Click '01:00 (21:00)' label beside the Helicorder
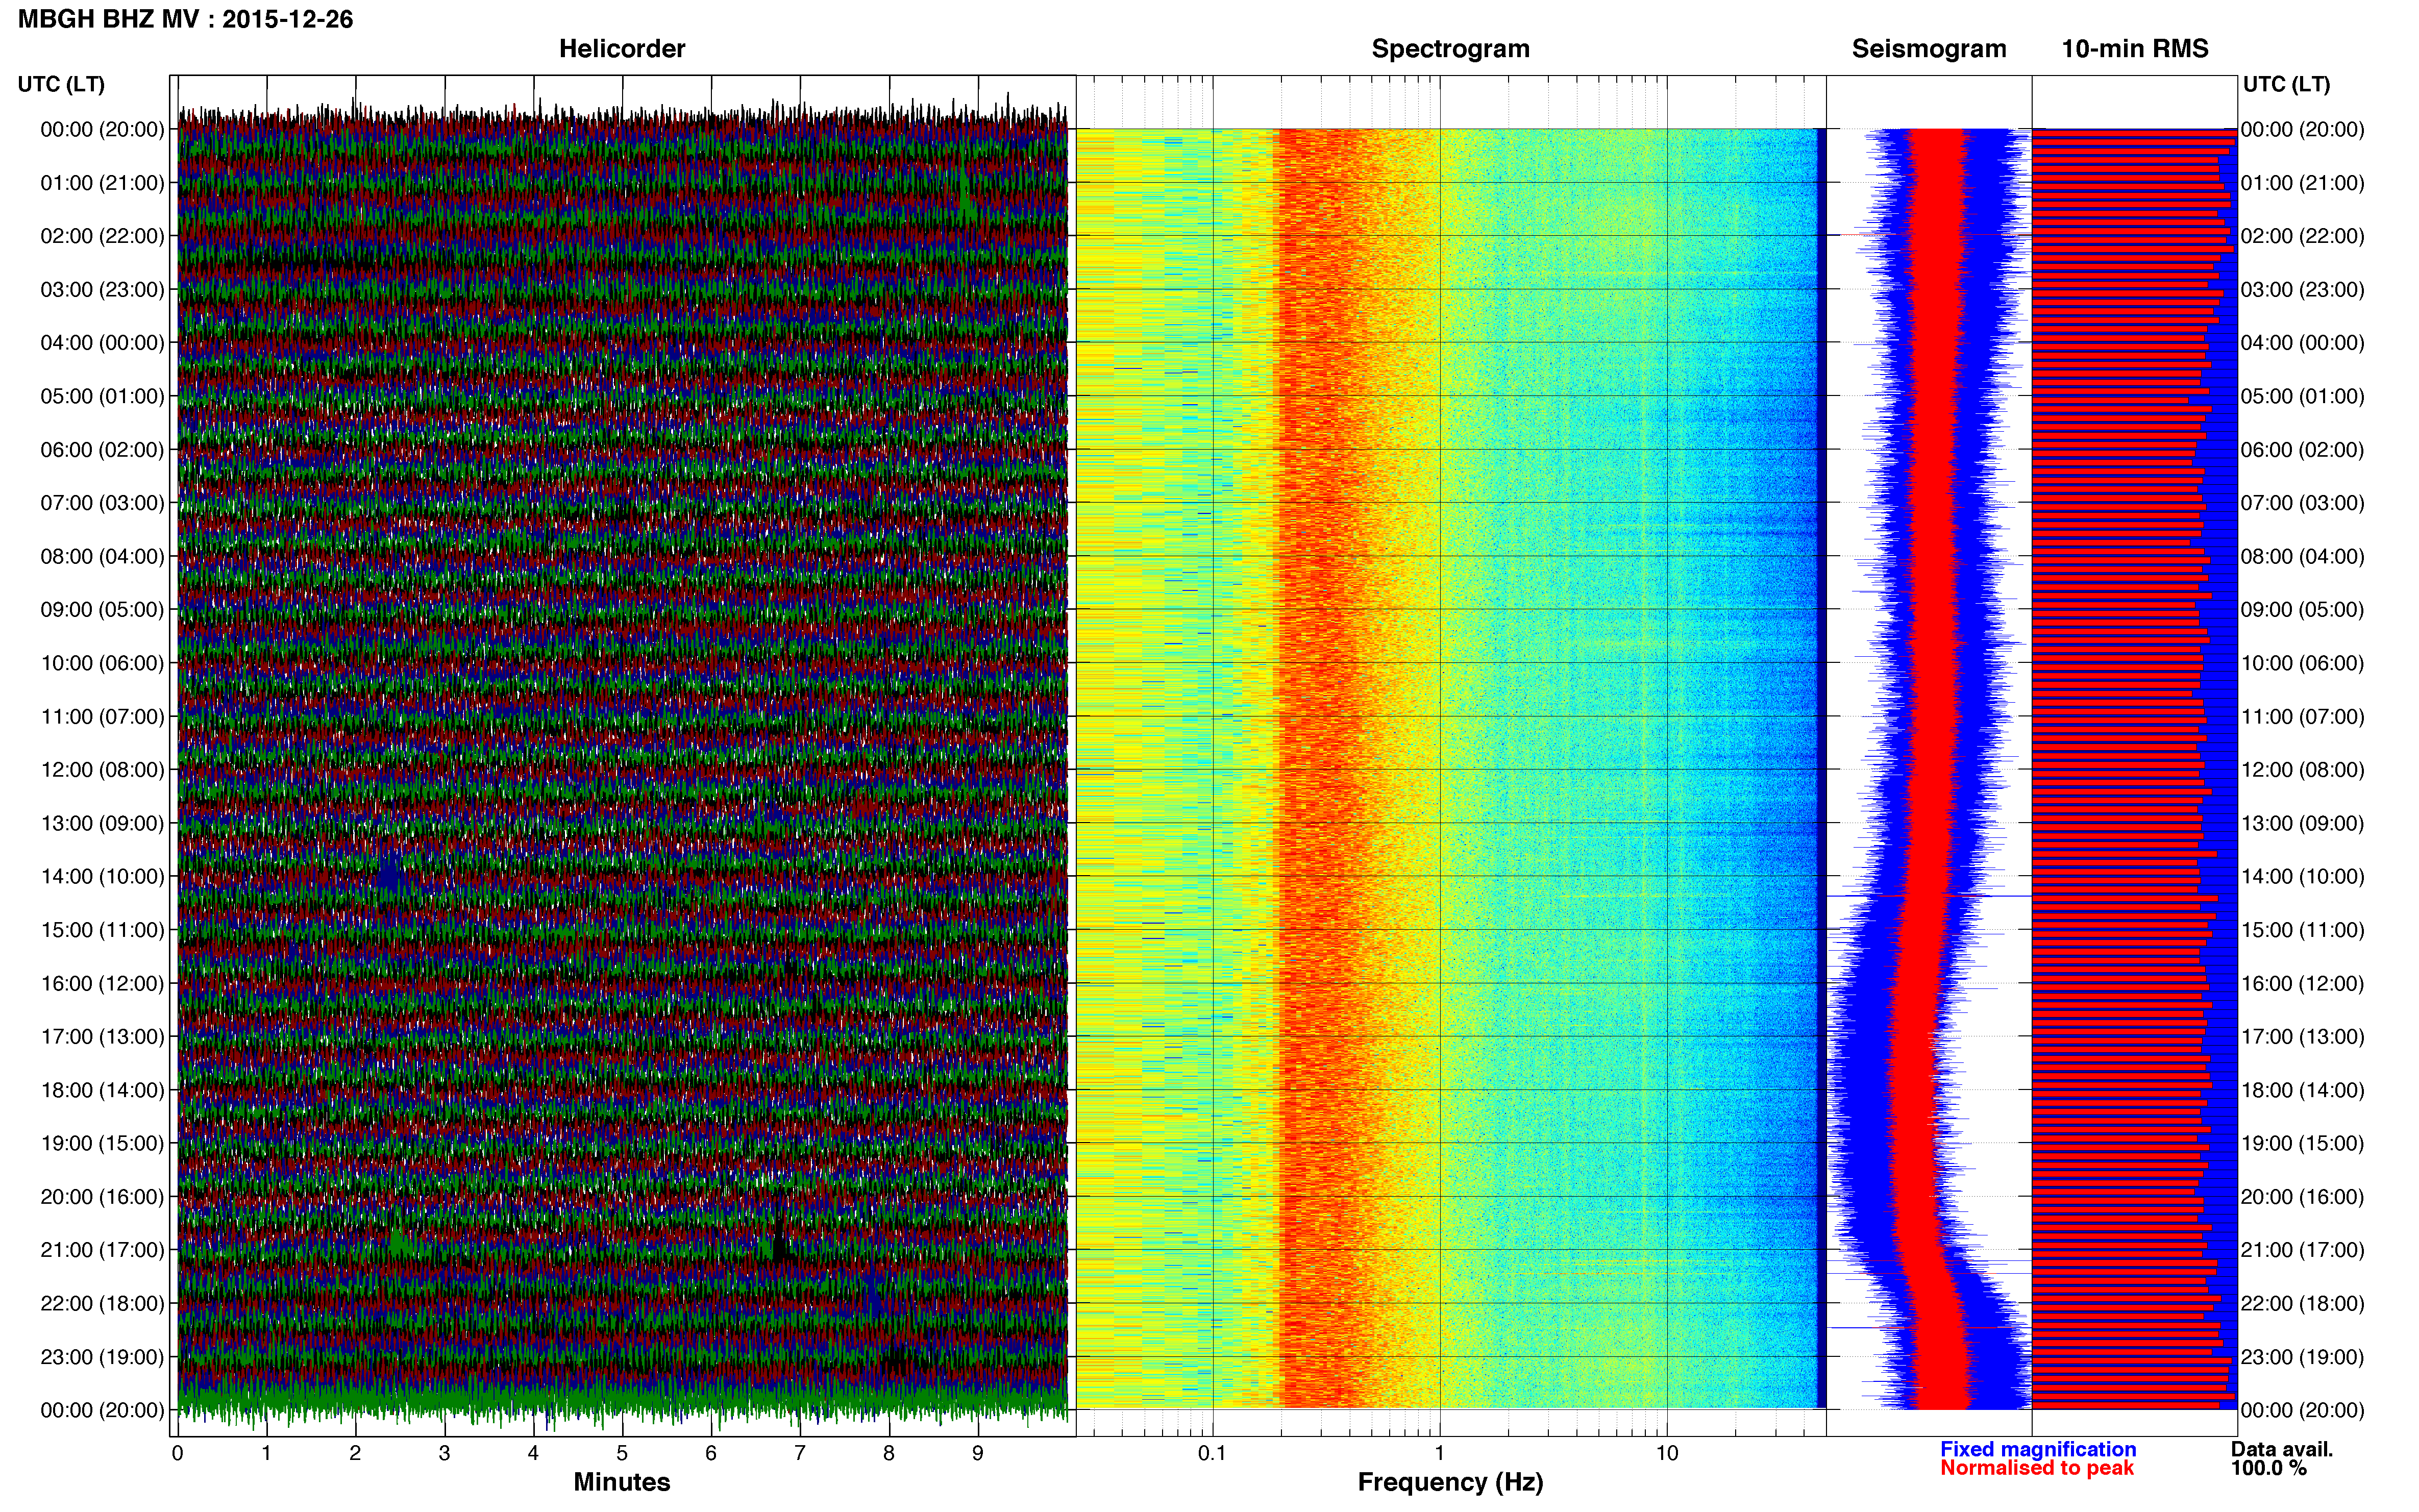Screen dimensions: 2419x1512 click(x=102, y=183)
